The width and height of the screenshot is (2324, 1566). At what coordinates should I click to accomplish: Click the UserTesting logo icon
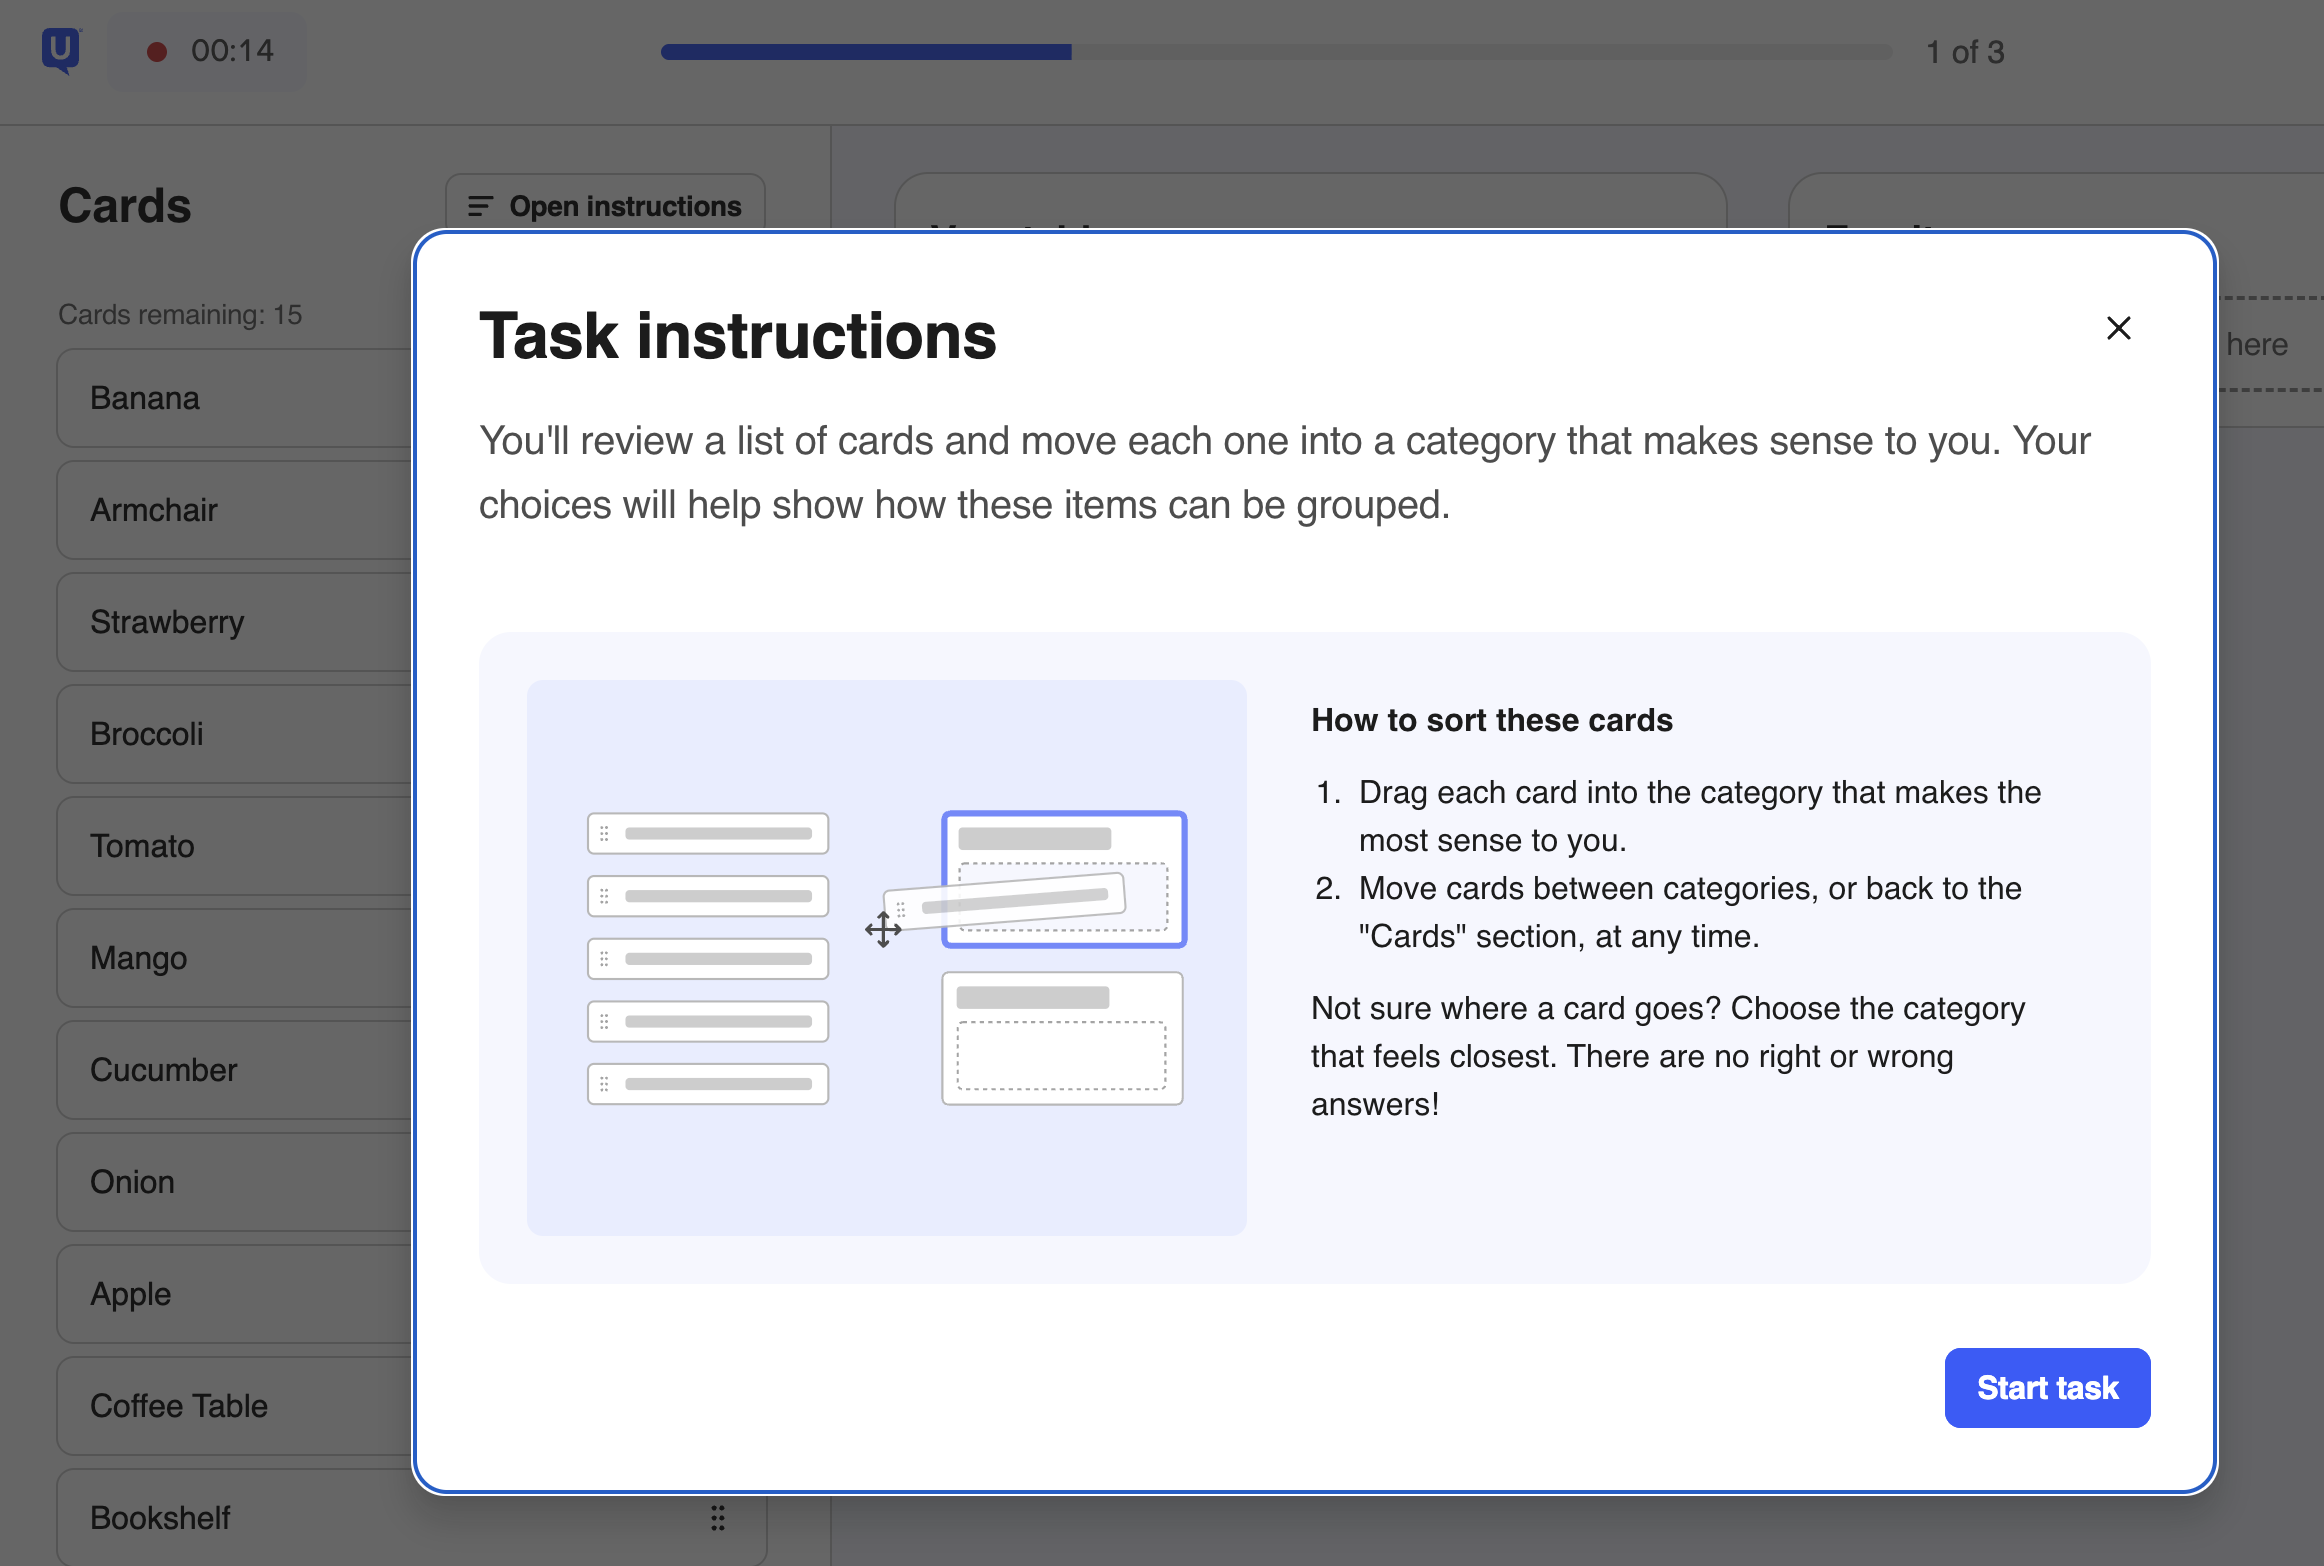pos(61,50)
